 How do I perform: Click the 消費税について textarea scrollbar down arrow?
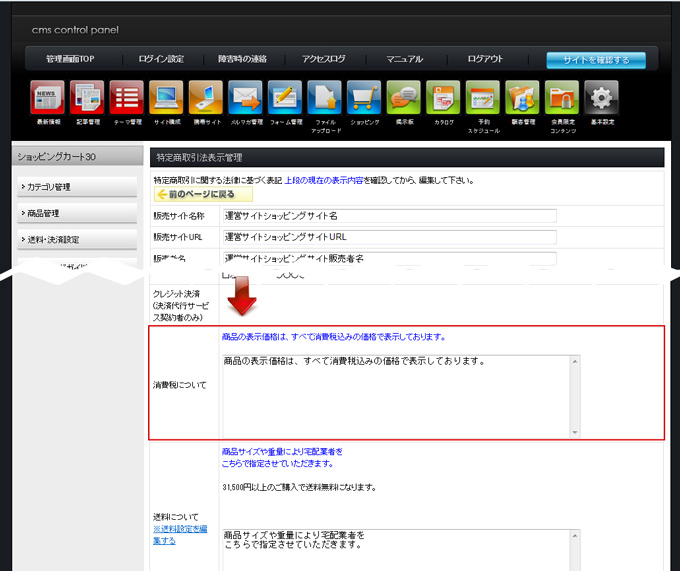[574, 432]
